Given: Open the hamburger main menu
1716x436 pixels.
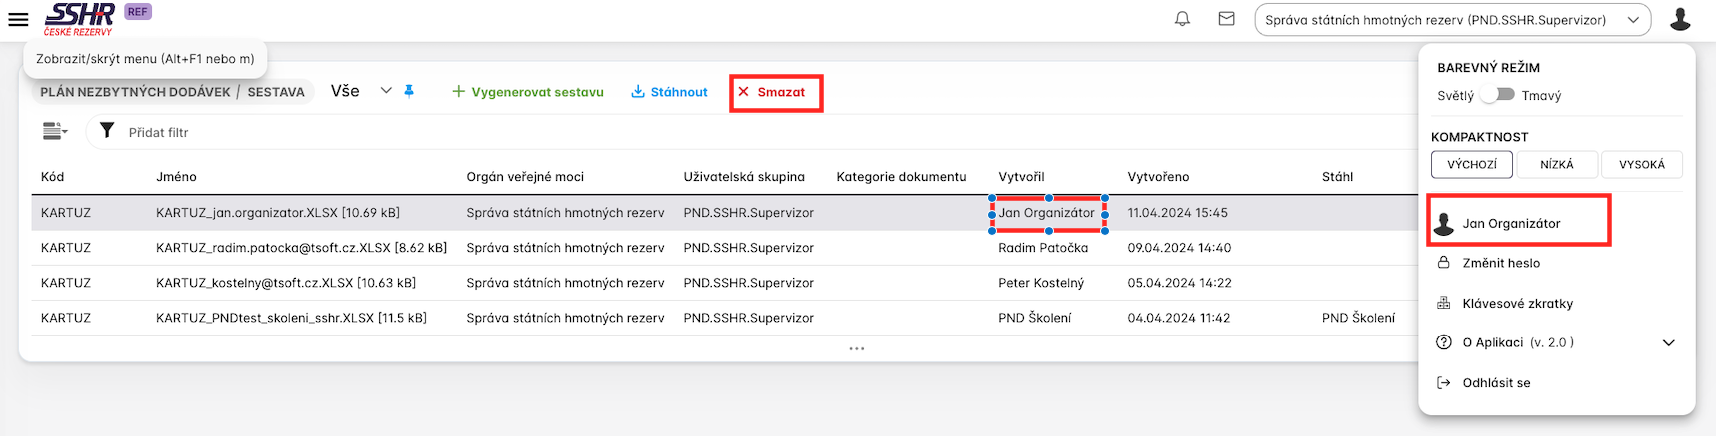Looking at the screenshot, I should [x=18, y=19].
